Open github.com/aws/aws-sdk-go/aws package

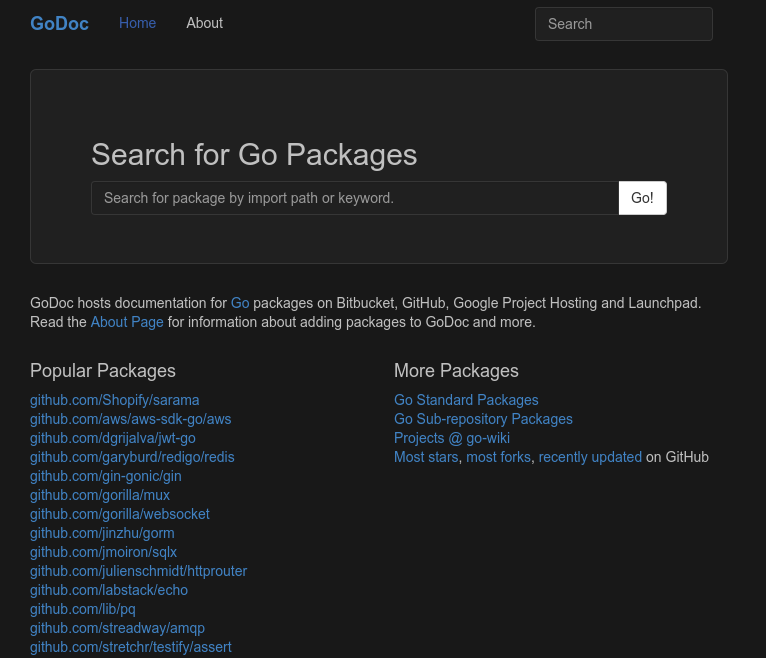(x=130, y=419)
